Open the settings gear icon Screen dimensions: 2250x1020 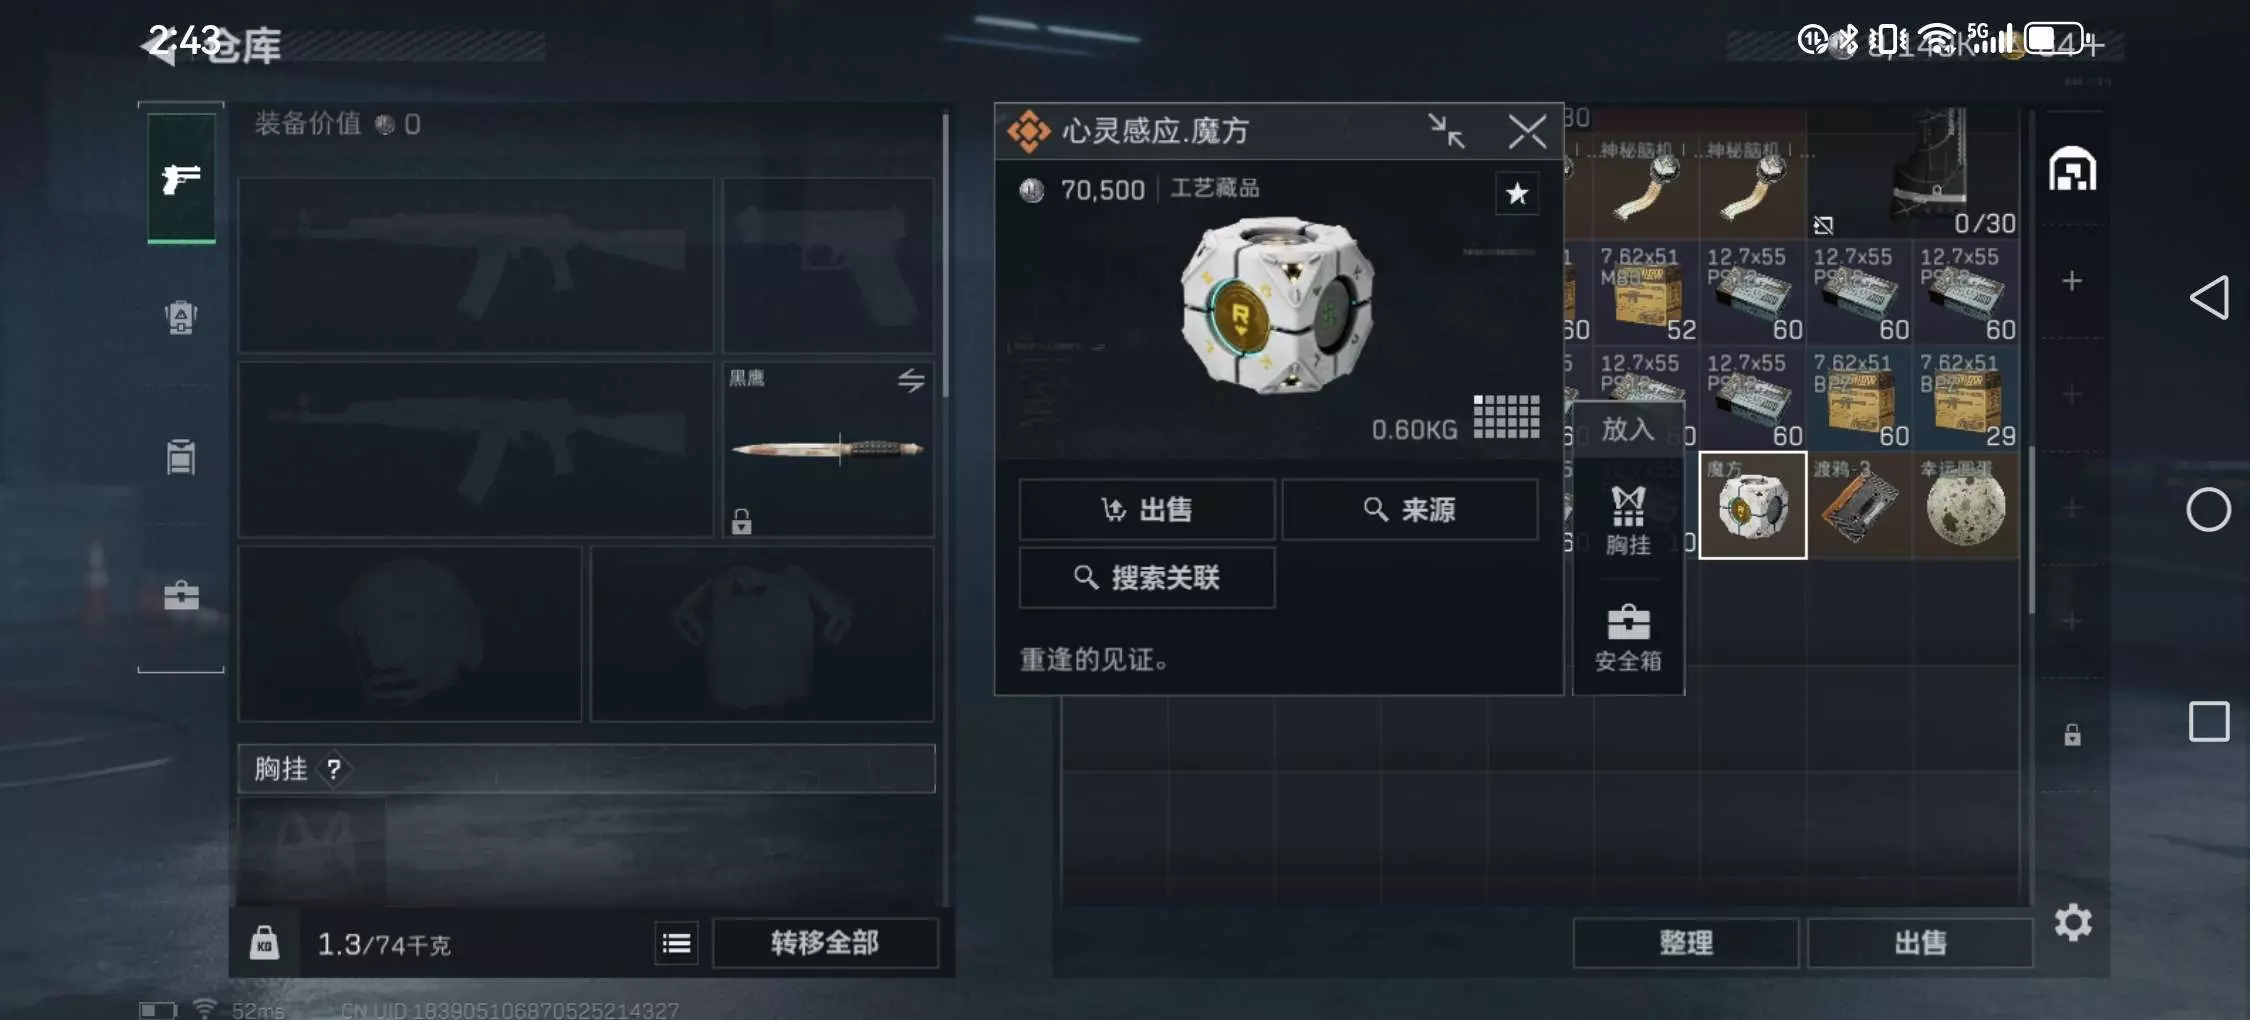[2073, 922]
